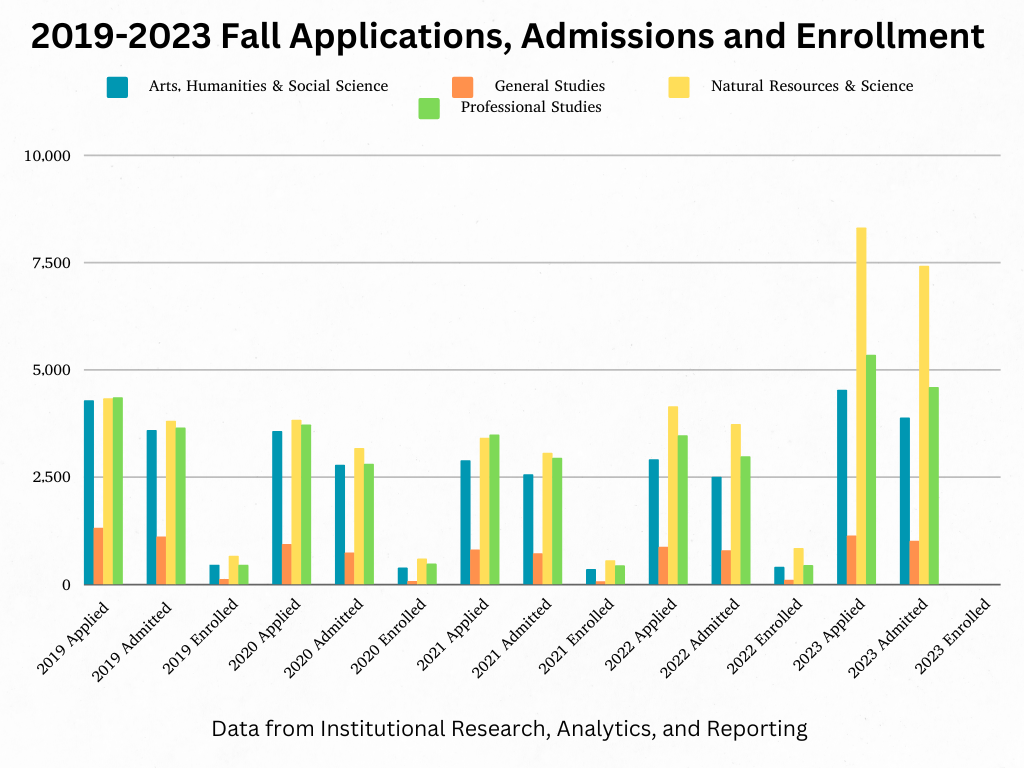The image size is (1024, 768).
Task: Click the chart title heading text
Action: coord(507,37)
